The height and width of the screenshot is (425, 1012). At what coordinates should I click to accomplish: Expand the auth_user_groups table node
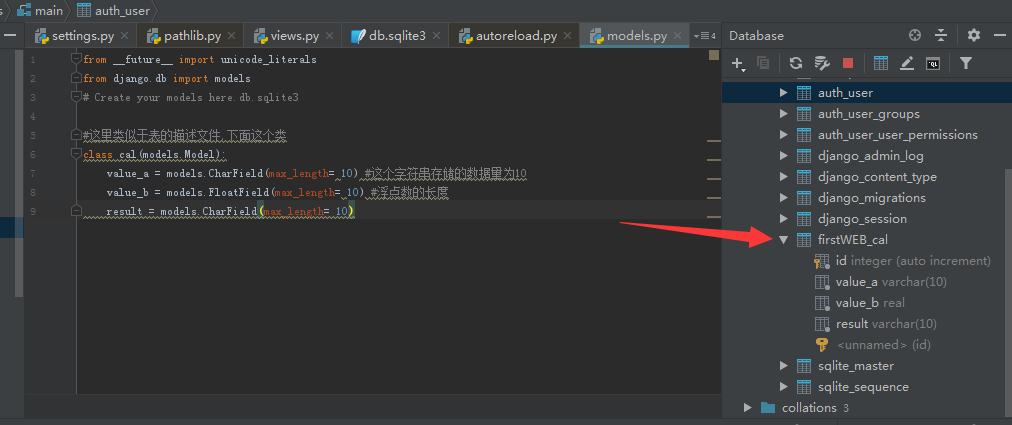[x=784, y=114]
